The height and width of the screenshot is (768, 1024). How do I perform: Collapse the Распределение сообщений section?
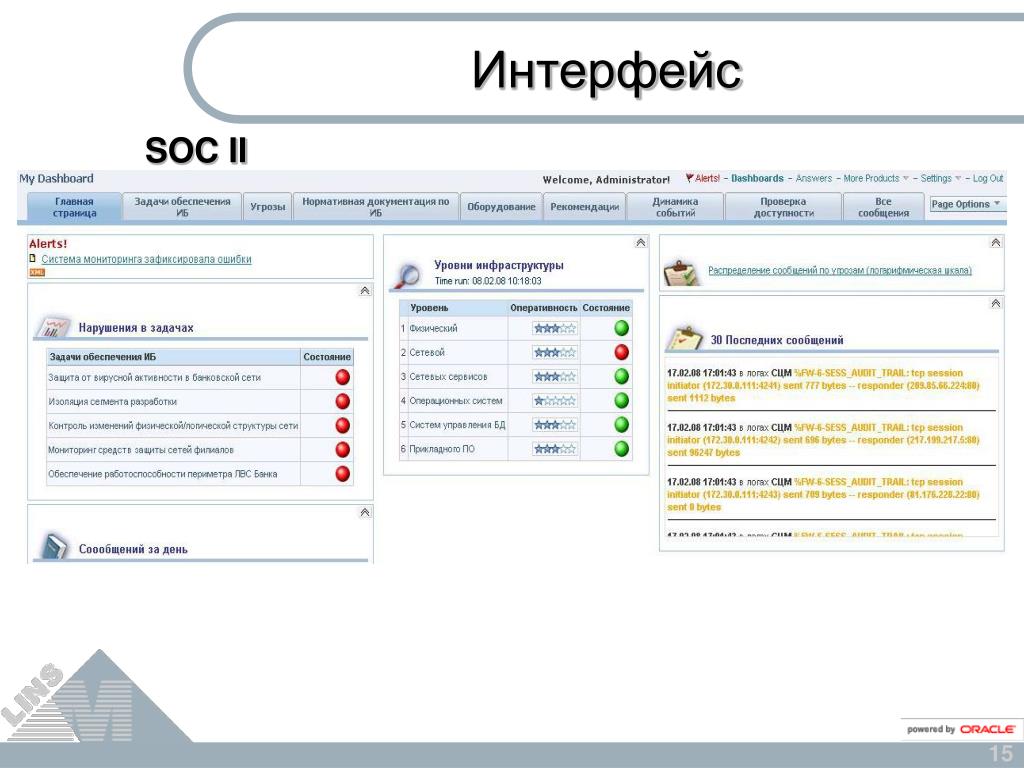point(995,242)
